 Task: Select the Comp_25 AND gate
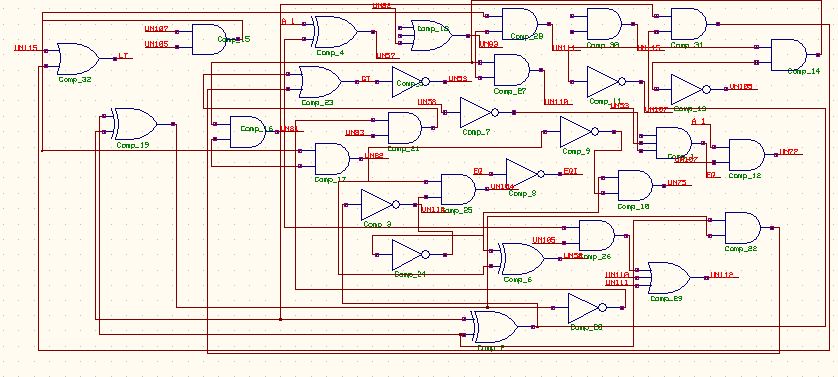[458, 189]
